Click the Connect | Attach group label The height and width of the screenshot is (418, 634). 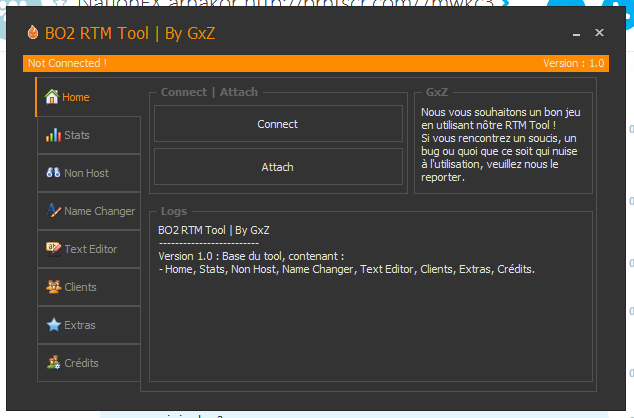tap(209, 92)
